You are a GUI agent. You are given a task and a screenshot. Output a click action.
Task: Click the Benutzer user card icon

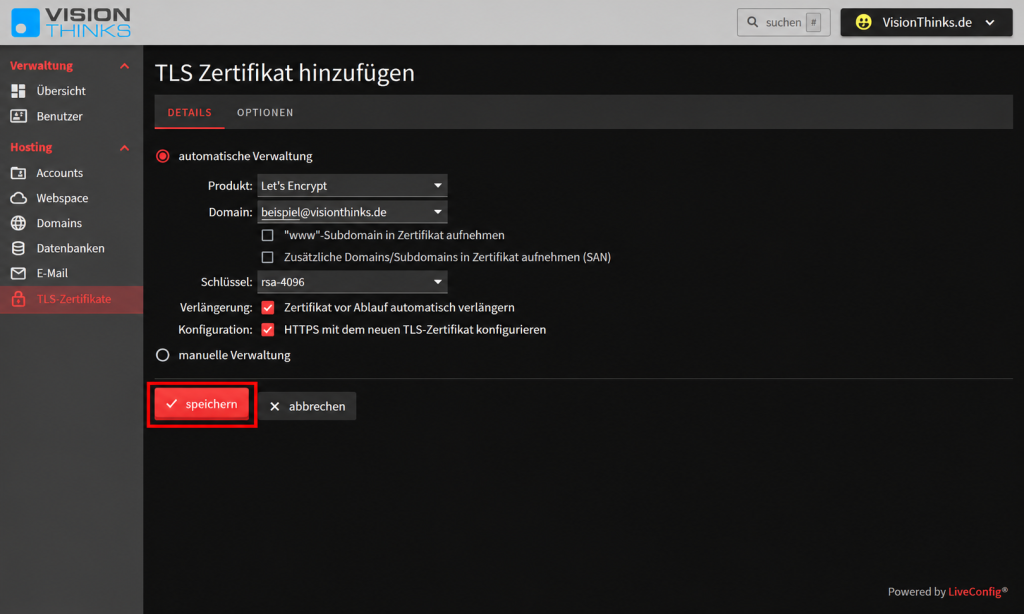pyautogui.click(x=18, y=116)
